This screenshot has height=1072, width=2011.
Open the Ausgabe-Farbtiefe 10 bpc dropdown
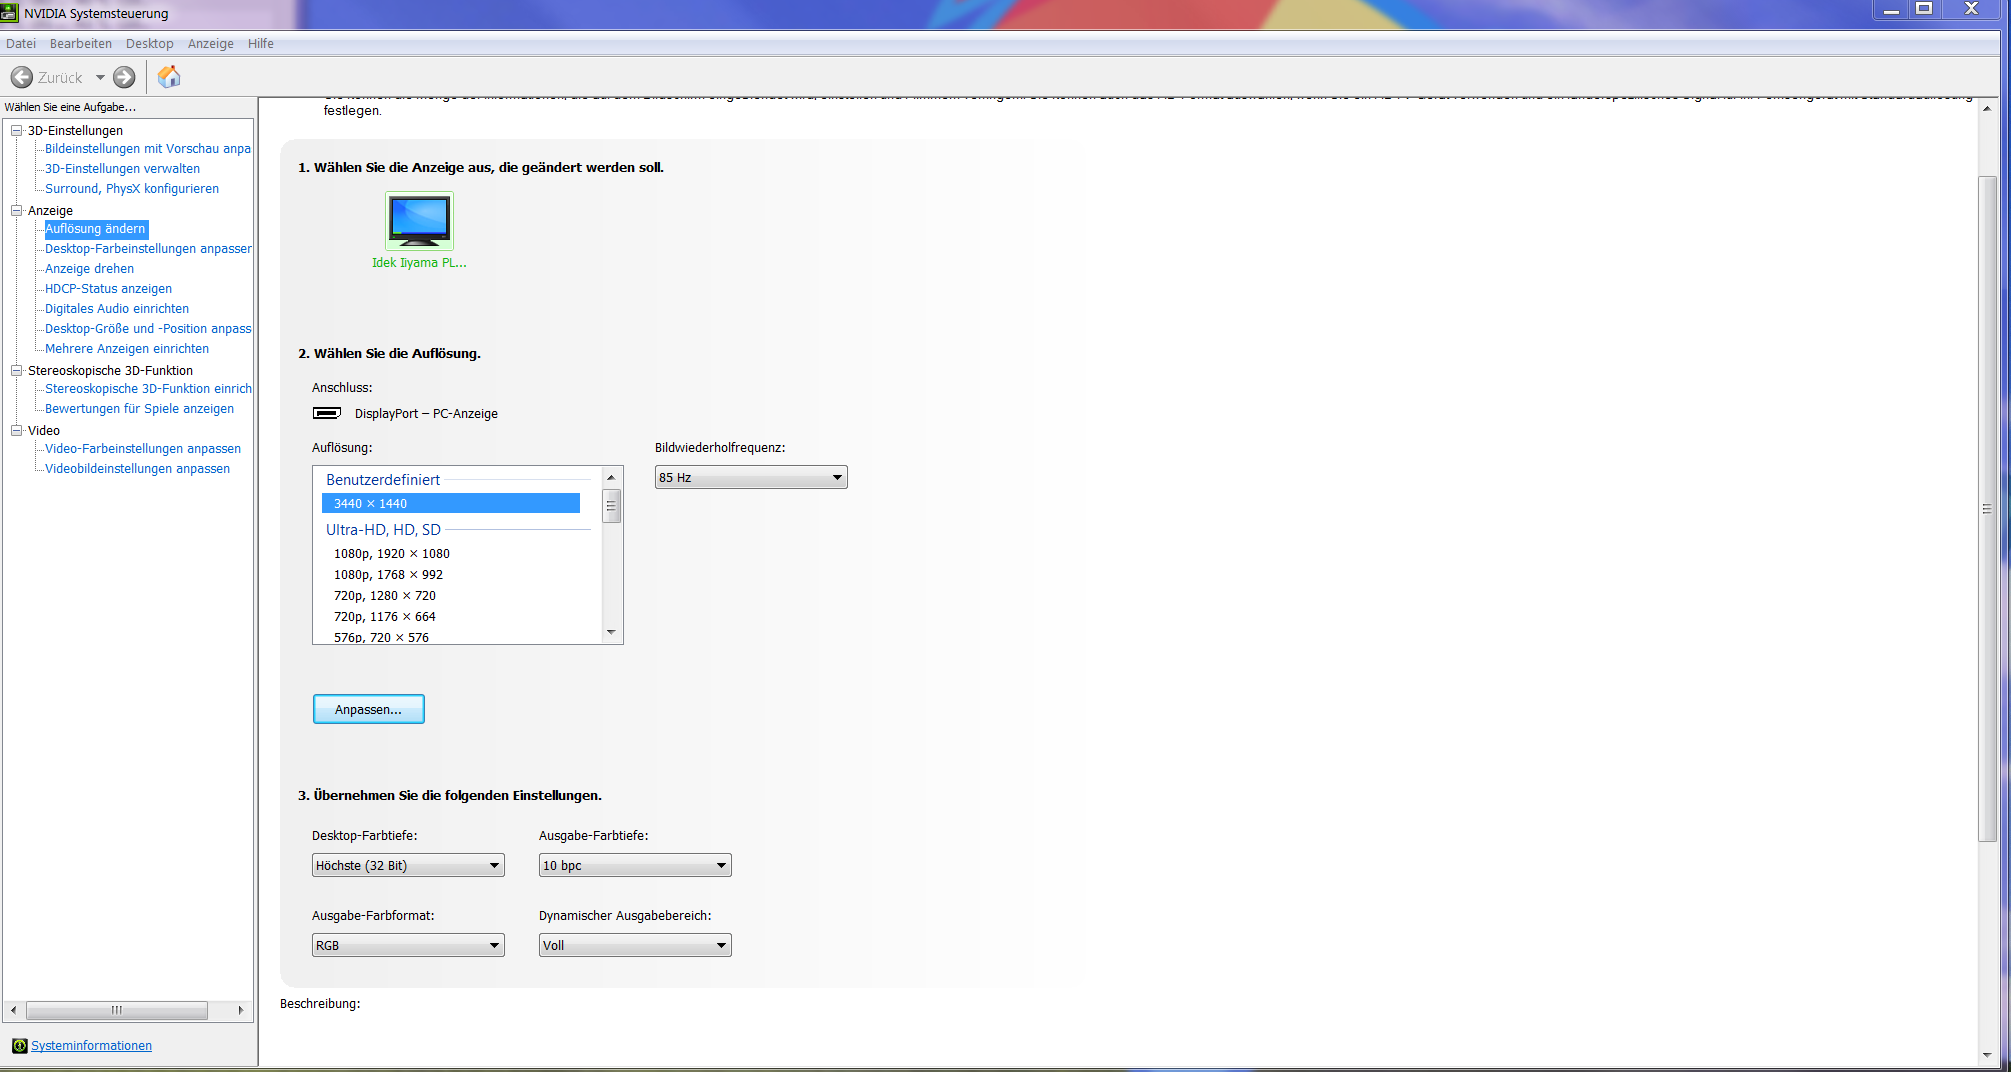pyautogui.click(x=635, y=865)
